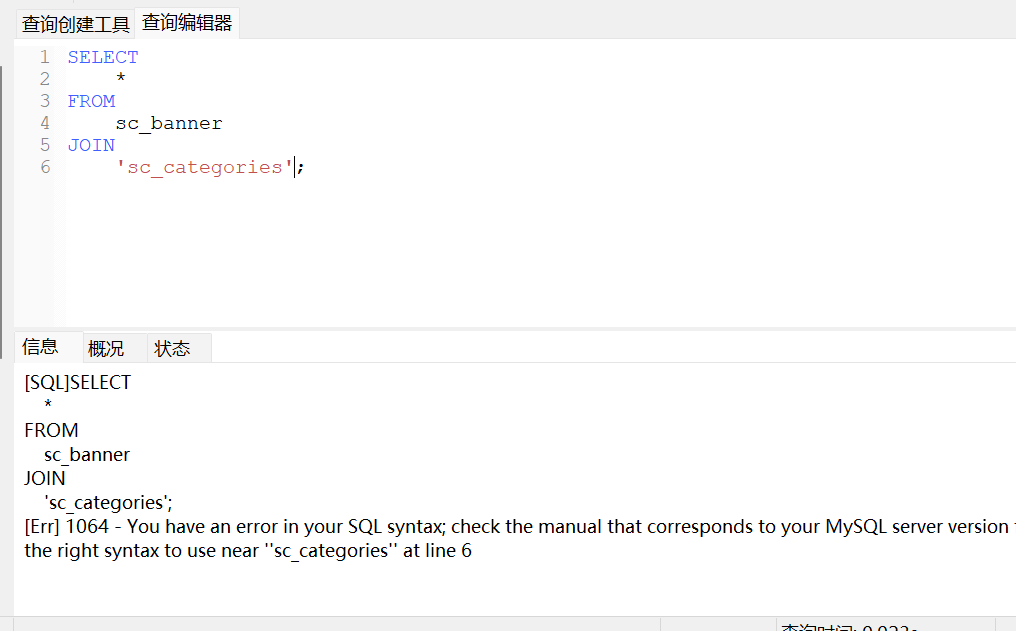This screenshot has width=1016, height=631.
Task: Click the JOIN keyword in the query editor
Action: tap(91, 145)
